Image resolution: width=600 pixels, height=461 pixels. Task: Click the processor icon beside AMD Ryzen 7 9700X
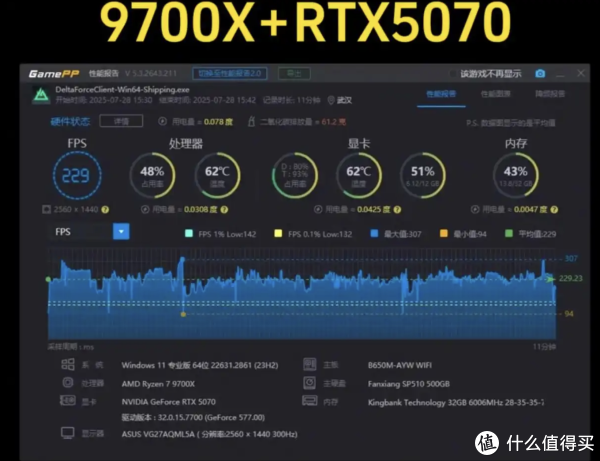point(68,382)
